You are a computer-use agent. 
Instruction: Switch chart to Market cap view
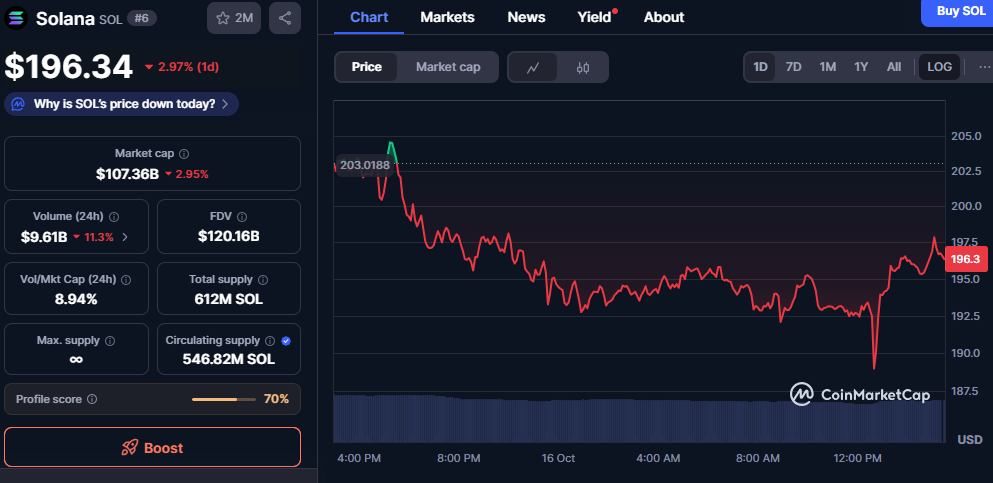tap(448, 67)
